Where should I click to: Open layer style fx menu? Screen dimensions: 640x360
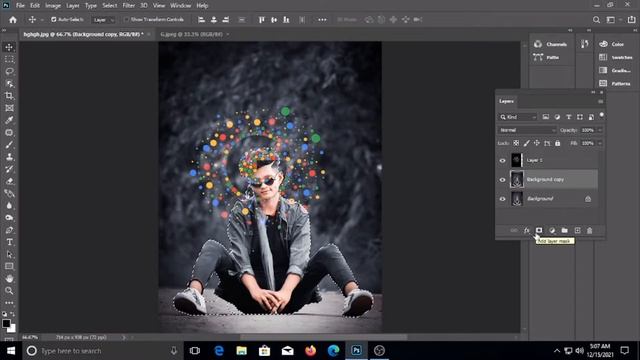527,231
